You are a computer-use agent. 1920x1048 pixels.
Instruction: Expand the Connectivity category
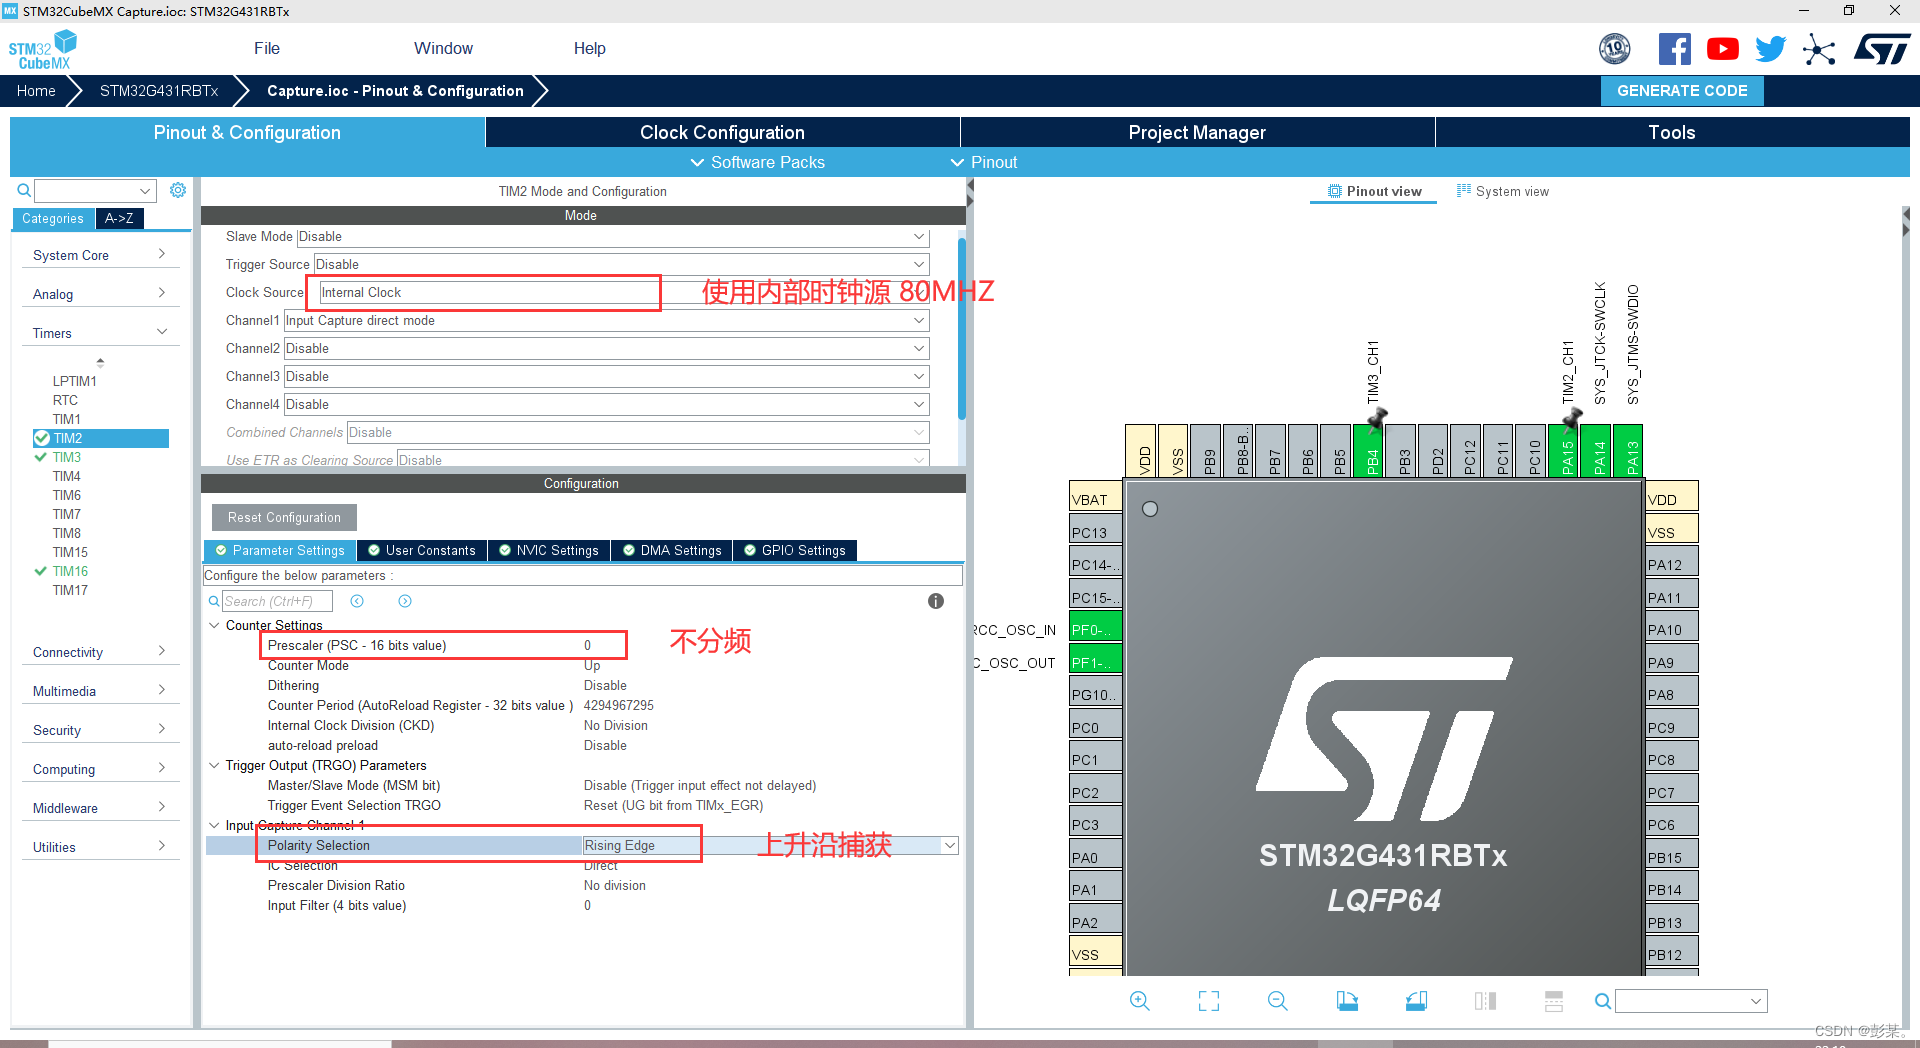tap(100, 652)
